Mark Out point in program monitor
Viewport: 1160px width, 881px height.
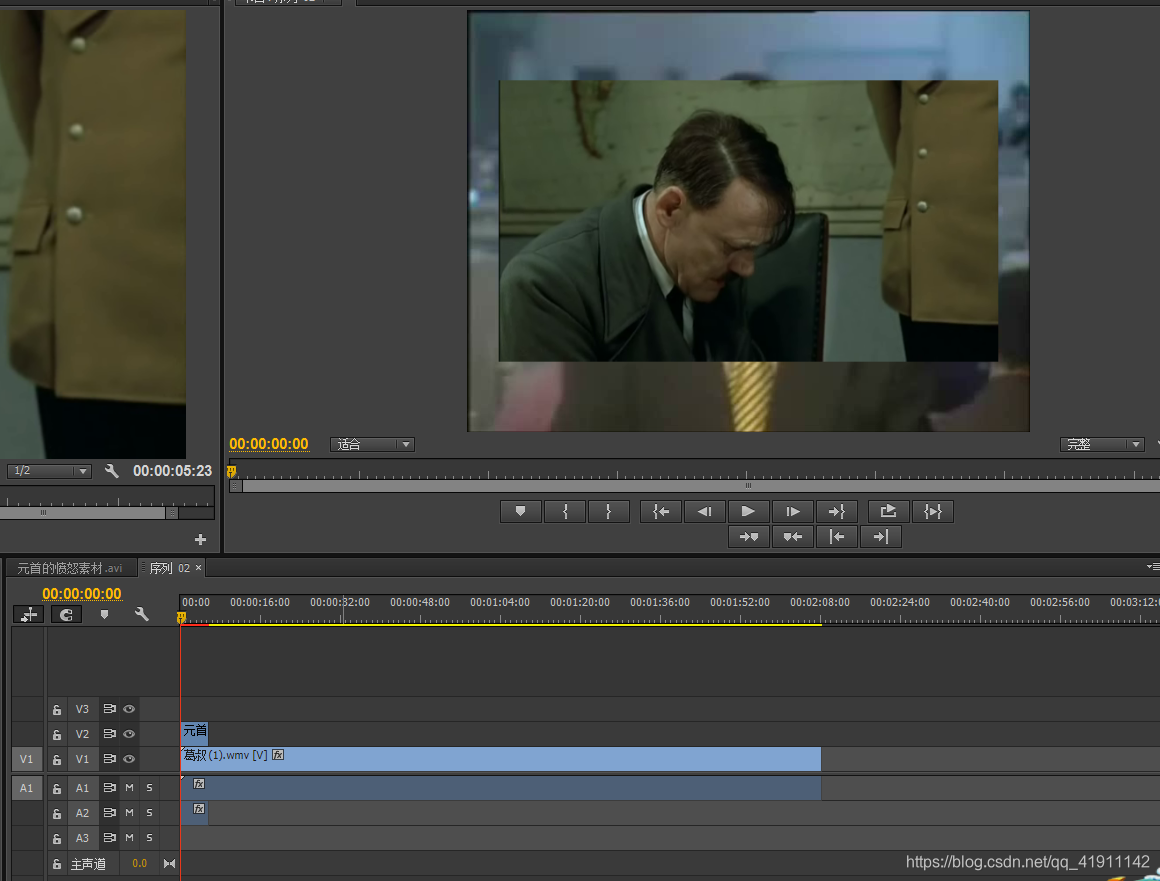[x=609, y=511]
